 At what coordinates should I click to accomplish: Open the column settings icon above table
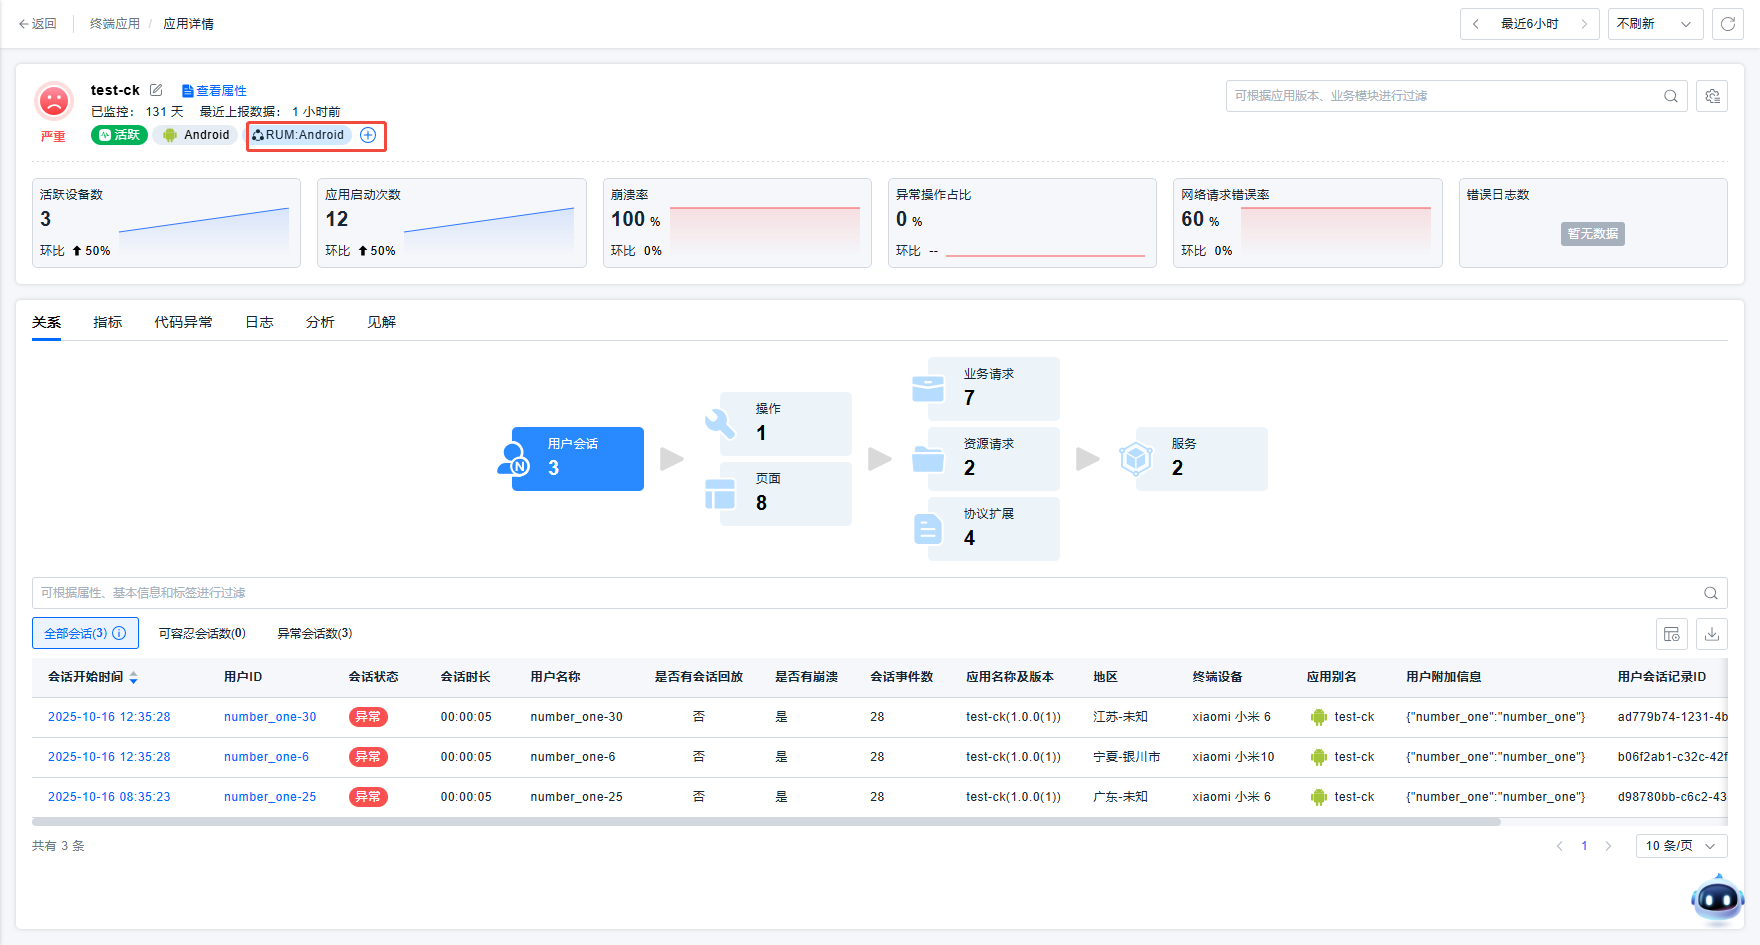click(1671, 634)
